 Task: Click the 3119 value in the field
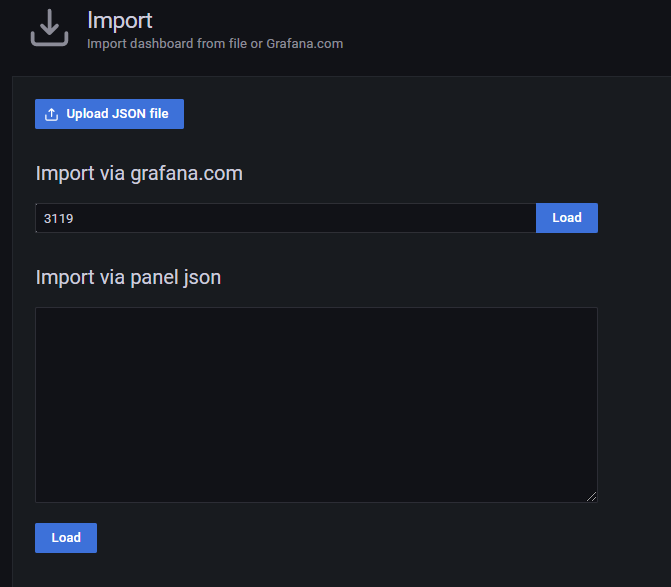pyautogui.click(x=58, y=218)
